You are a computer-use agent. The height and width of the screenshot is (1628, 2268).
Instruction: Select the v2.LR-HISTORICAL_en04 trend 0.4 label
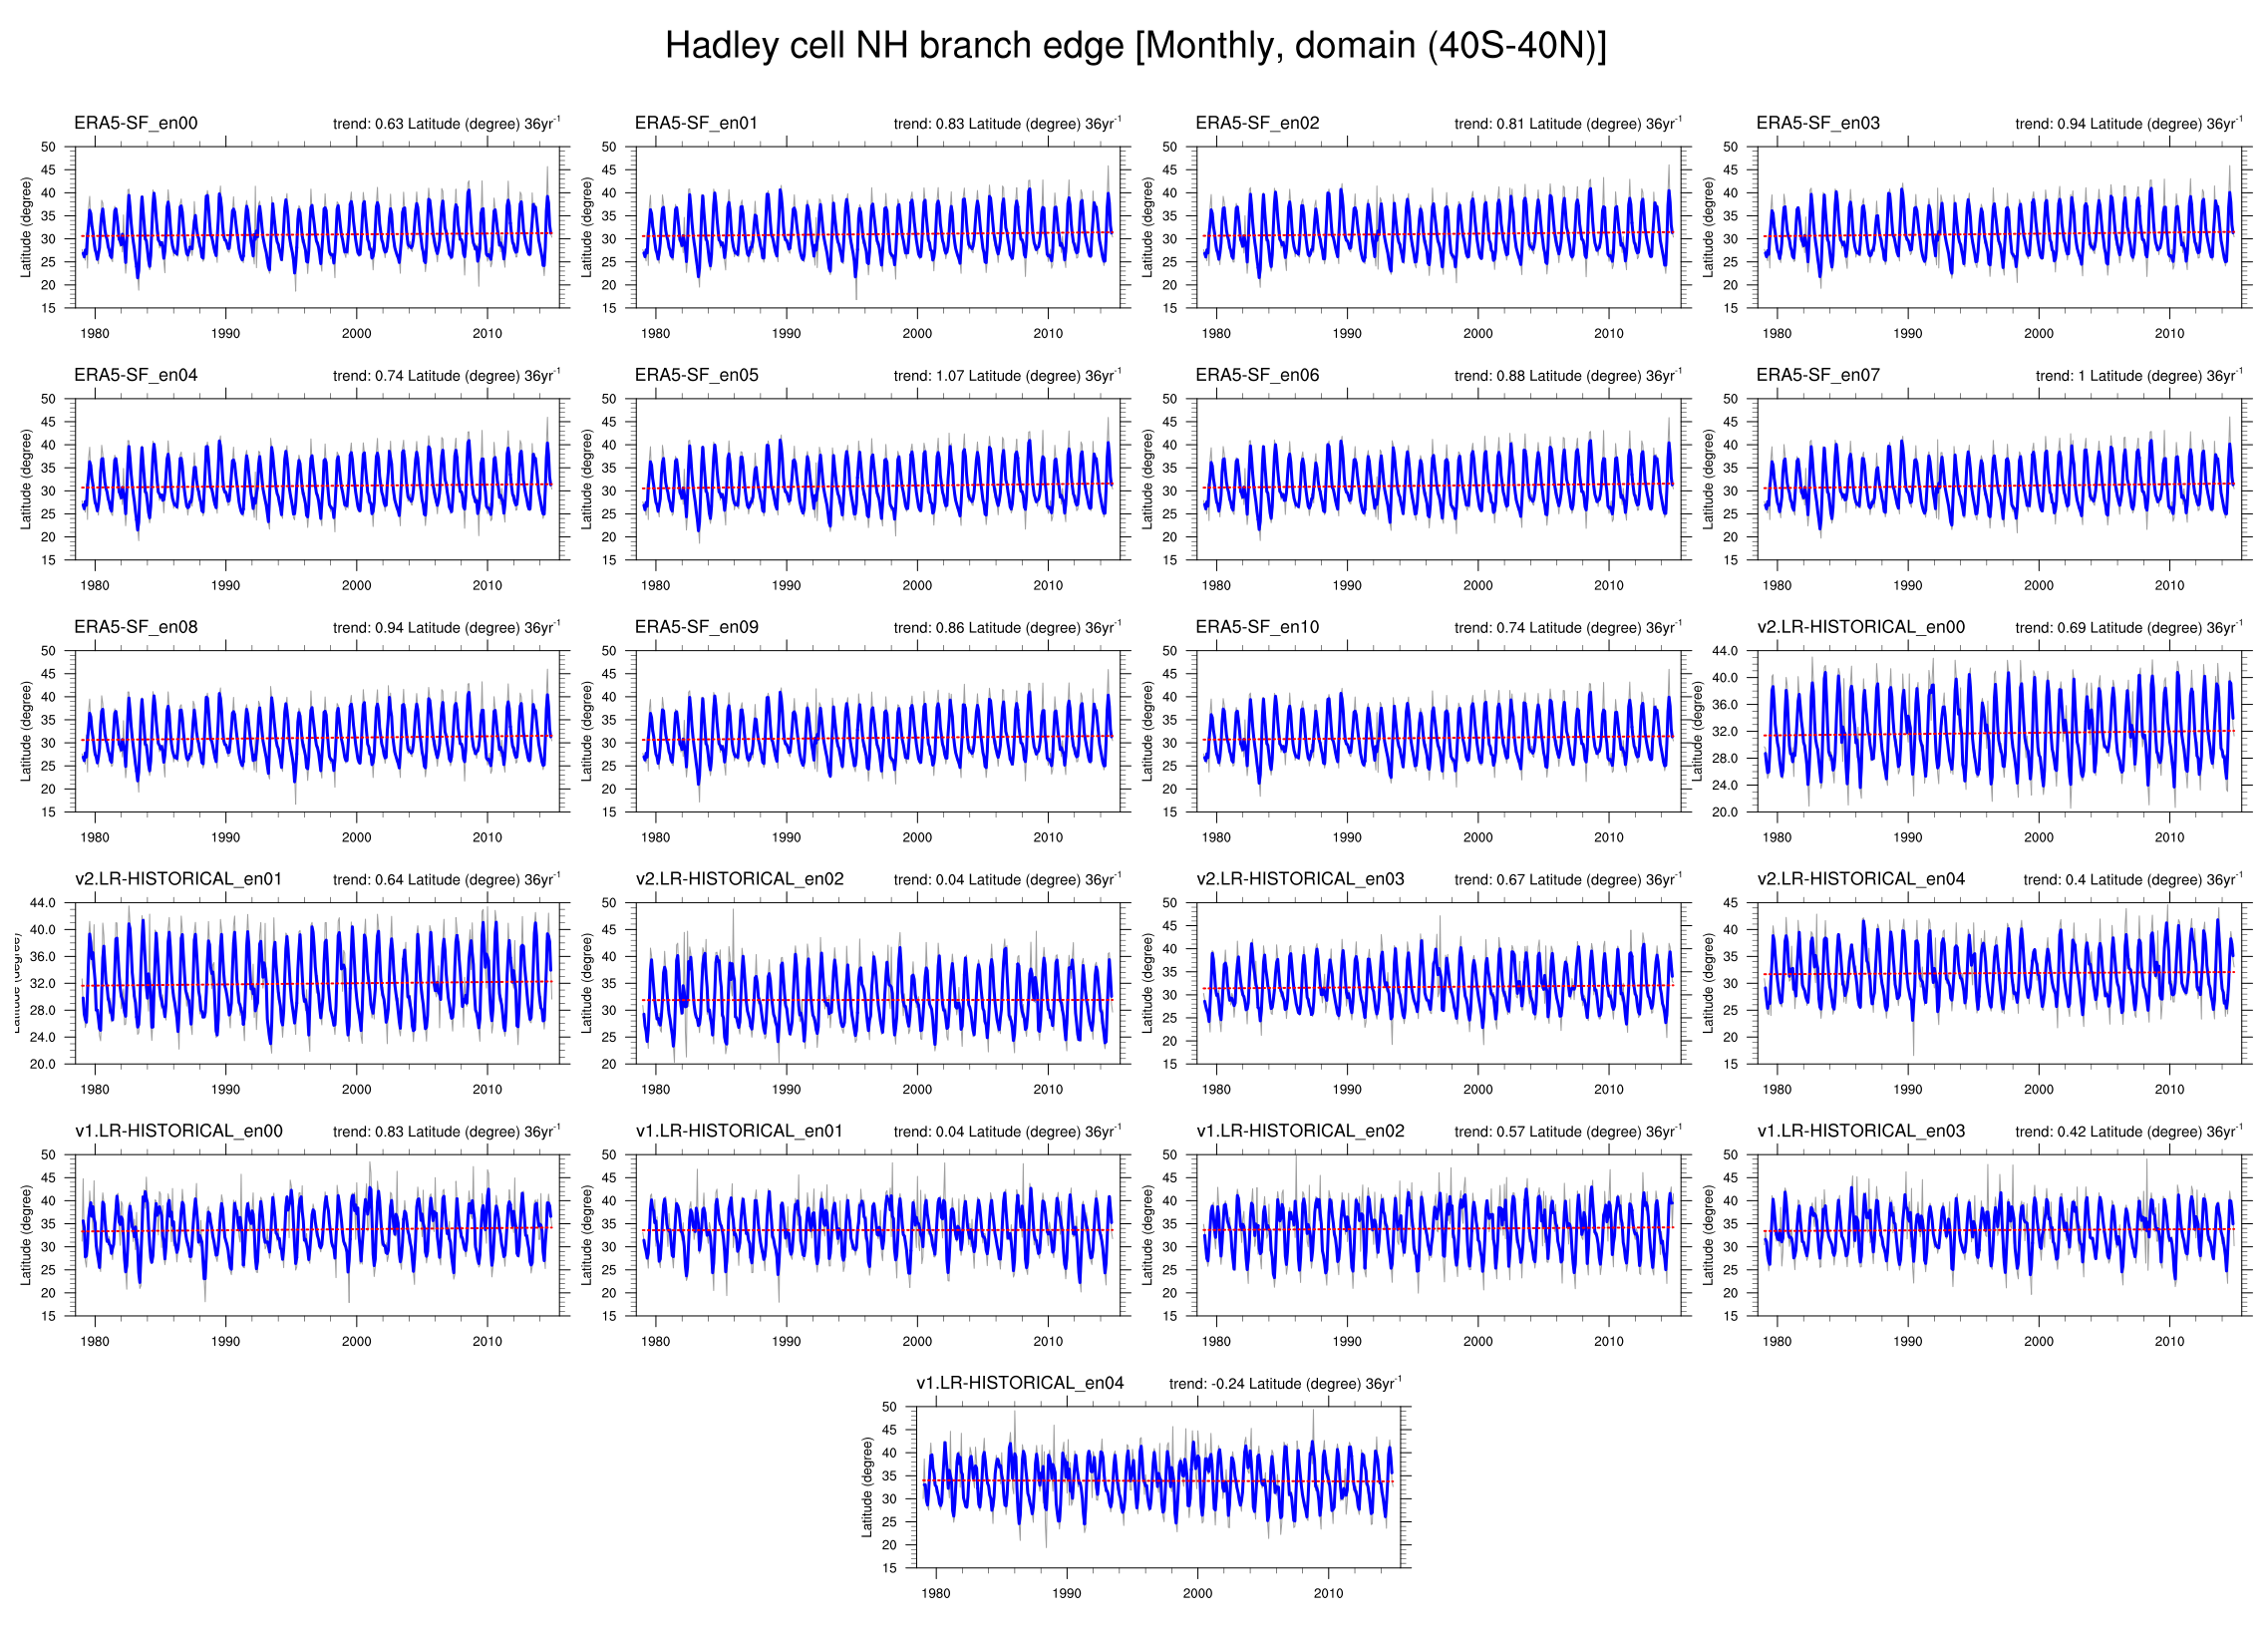coord(2133,879)
